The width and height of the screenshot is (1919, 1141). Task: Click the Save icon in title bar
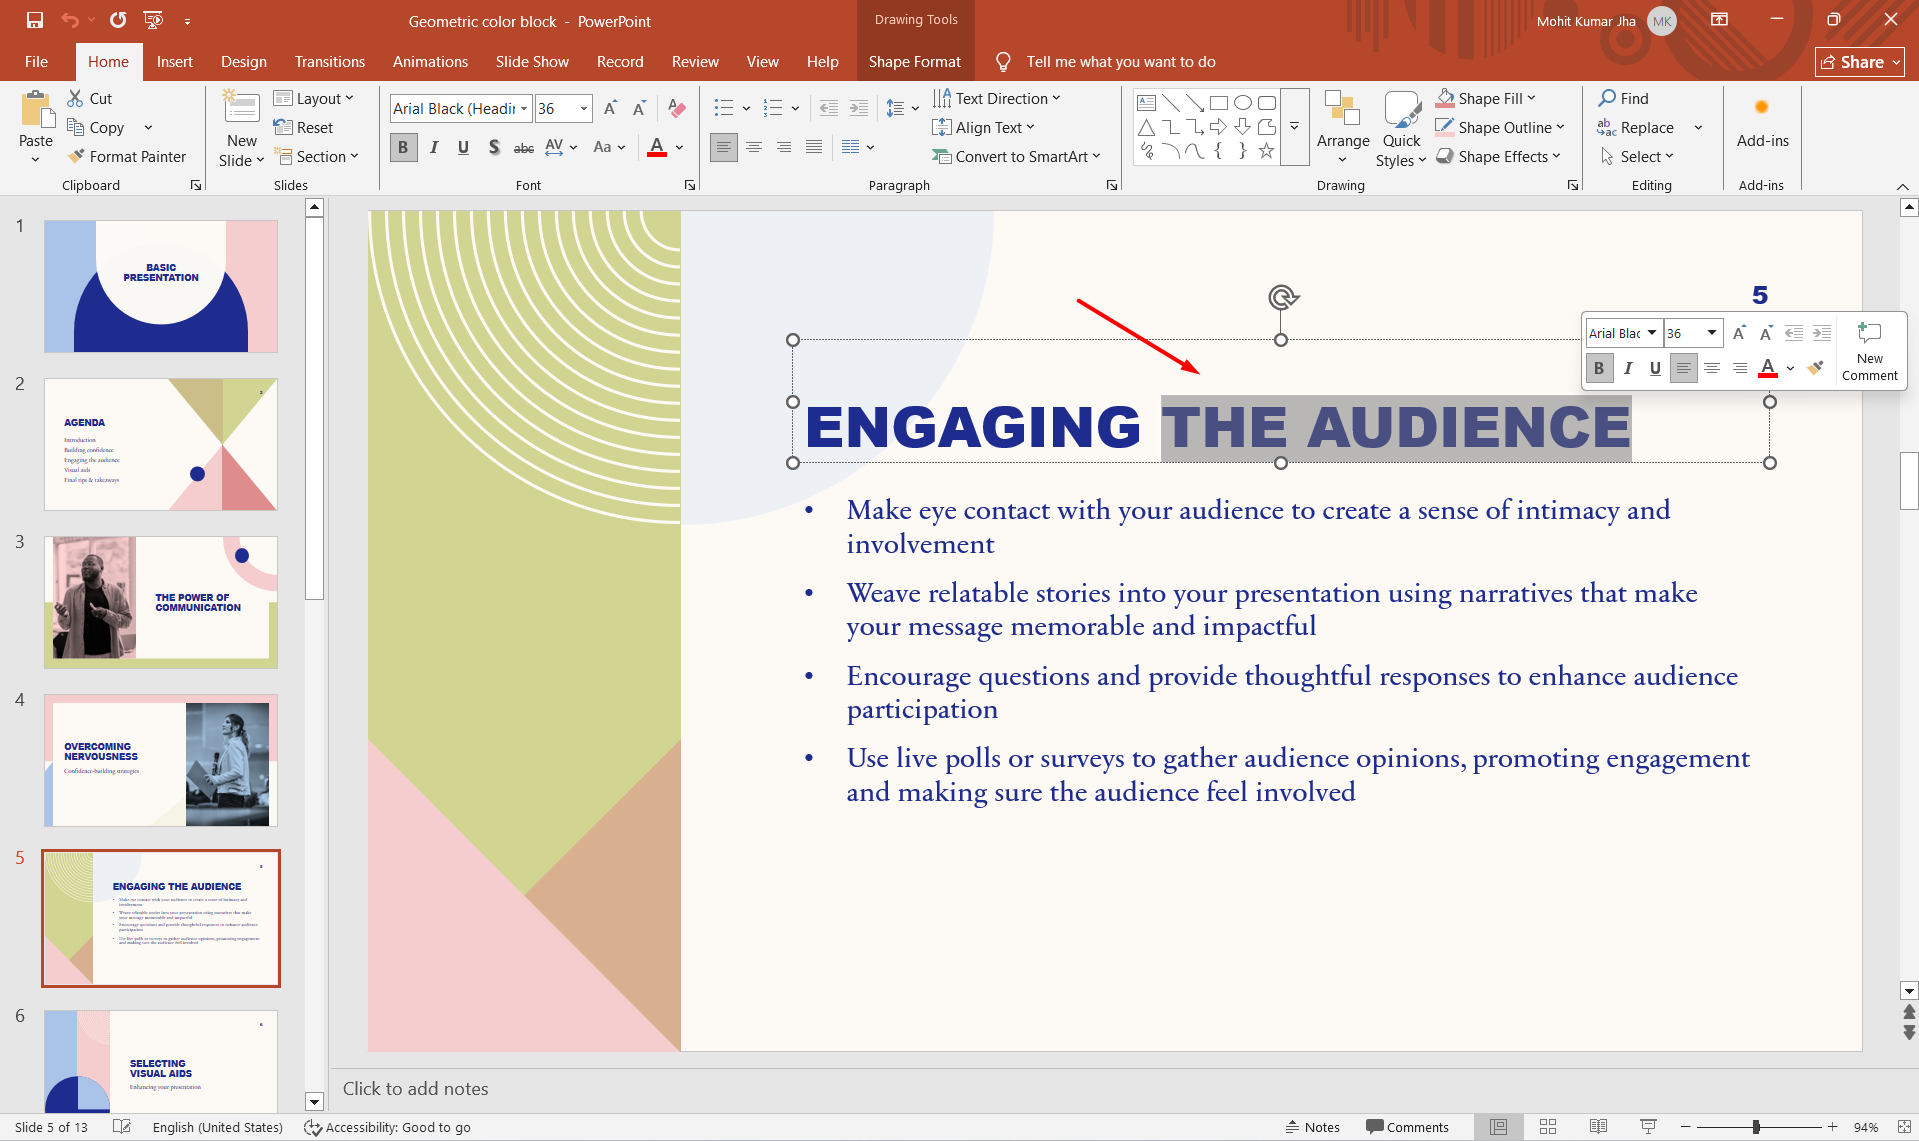34,20
